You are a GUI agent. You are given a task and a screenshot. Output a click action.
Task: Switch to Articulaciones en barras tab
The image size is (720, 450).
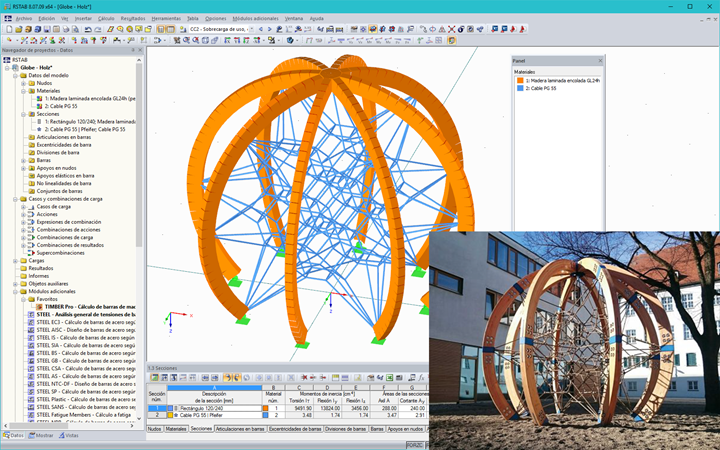click(x=240, y=429)
